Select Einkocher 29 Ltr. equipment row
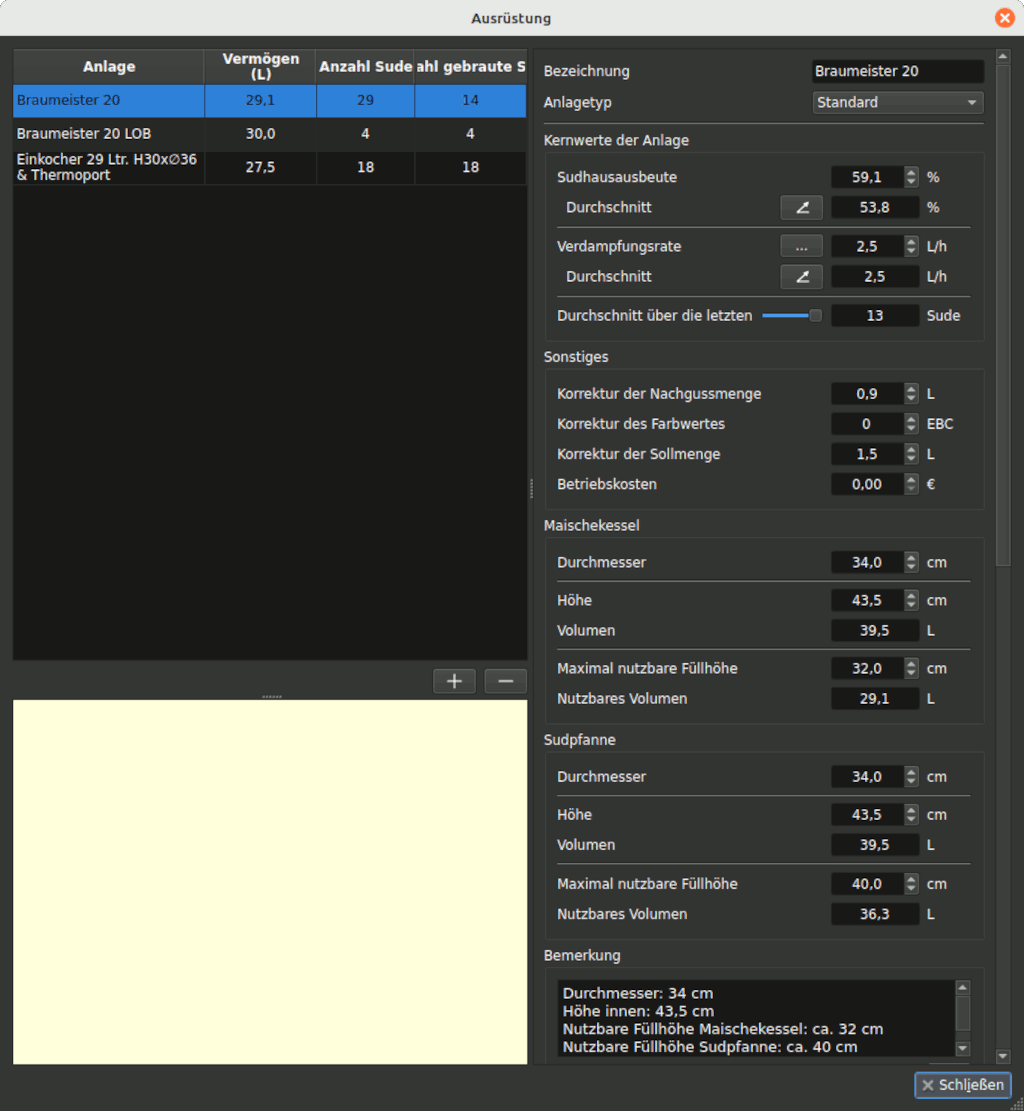The image size is (1024, 1111). (x=108, y=167)
